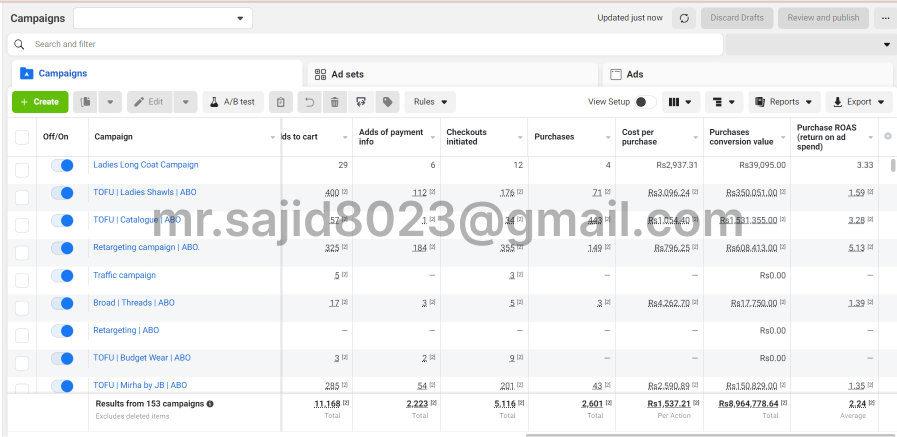Image resolution: width=897 pixels, height=437 pixels.
Task: Click the Search and filter field
Action: [365, 44]
